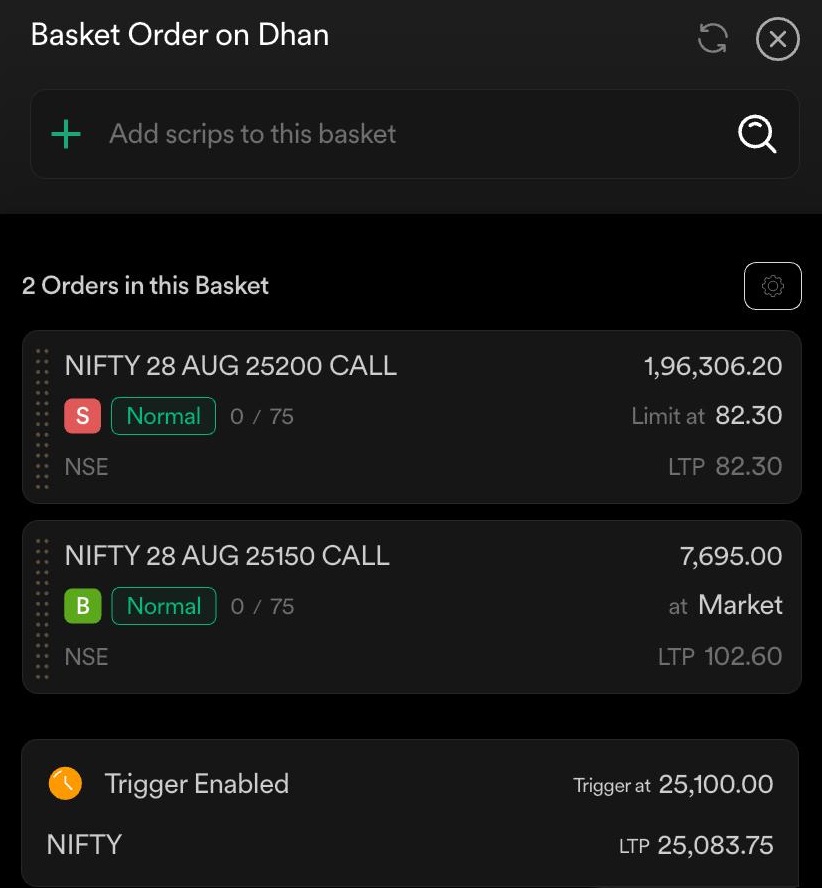The width and height of the screenshot is (822, 888).
Task: Open NIFTY 28 AUG 25150 CALL order
Action: pyautogui.click(x=227, y=556)
